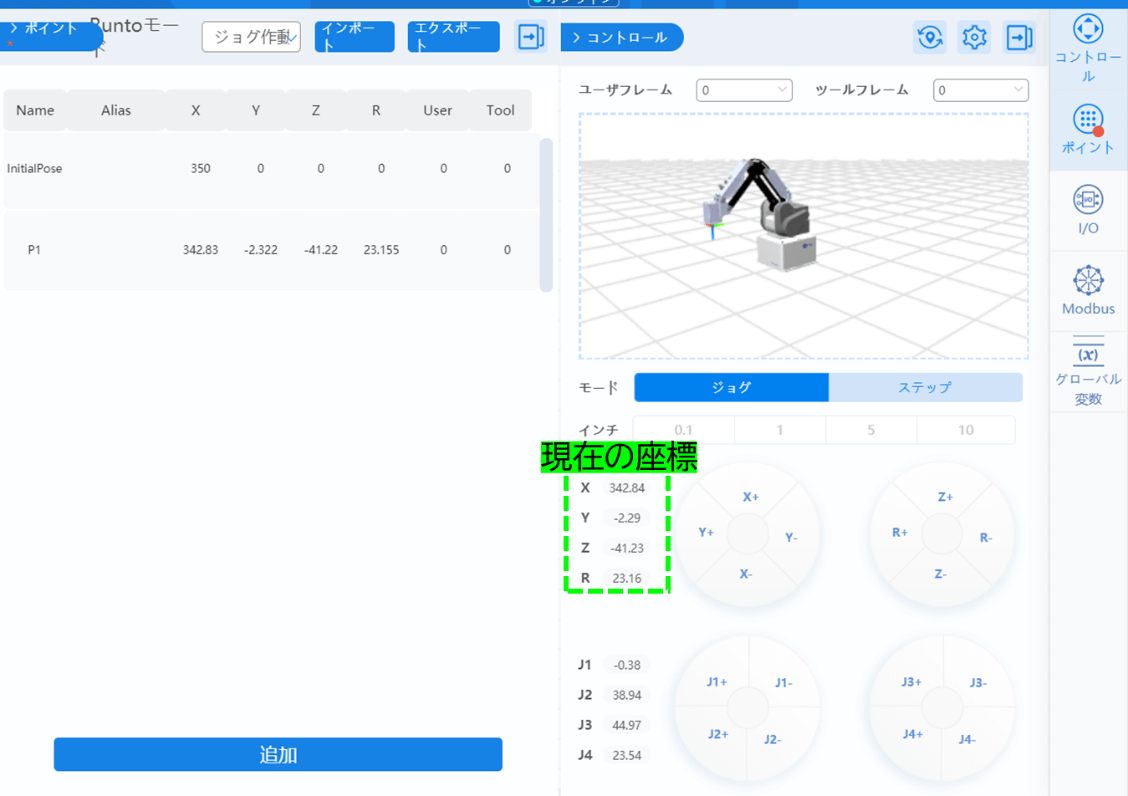Image resolution: width=1128 pixels, height=796 pixels.
Task: Open the コントロール sidebar panel icon
Action: point(1088,30)
